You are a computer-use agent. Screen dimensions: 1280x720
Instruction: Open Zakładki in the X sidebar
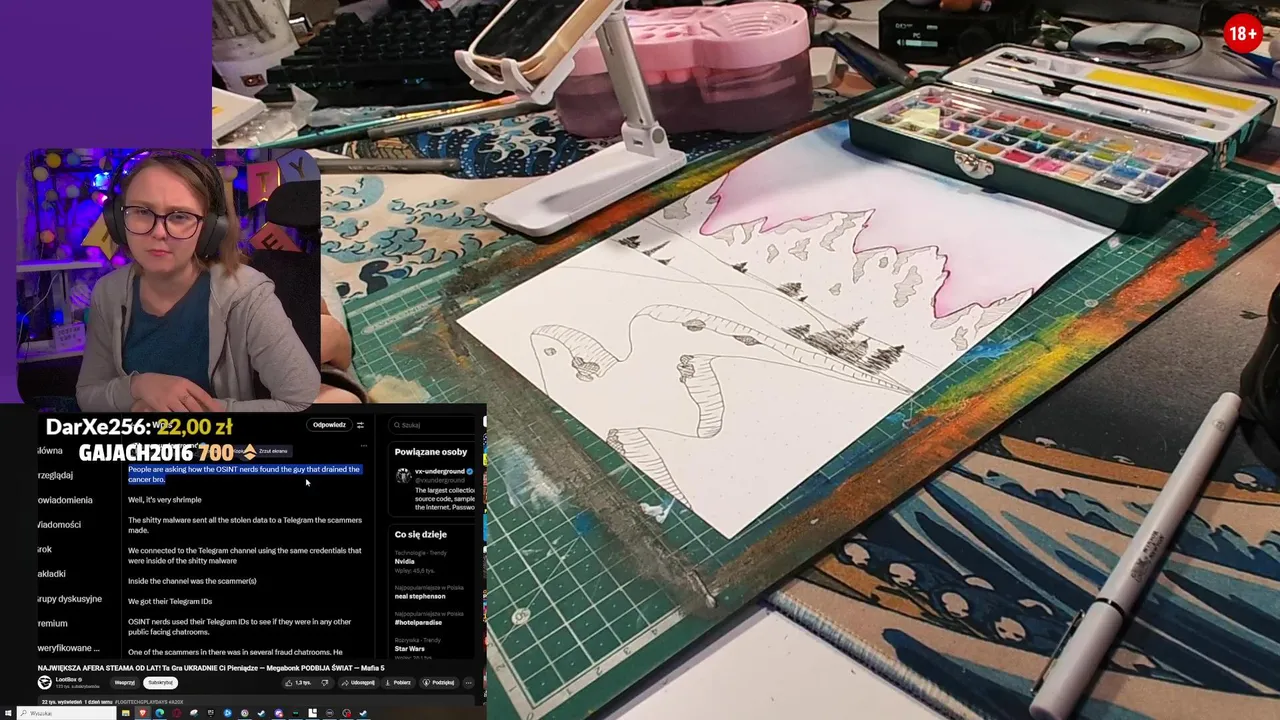[52, 574]
